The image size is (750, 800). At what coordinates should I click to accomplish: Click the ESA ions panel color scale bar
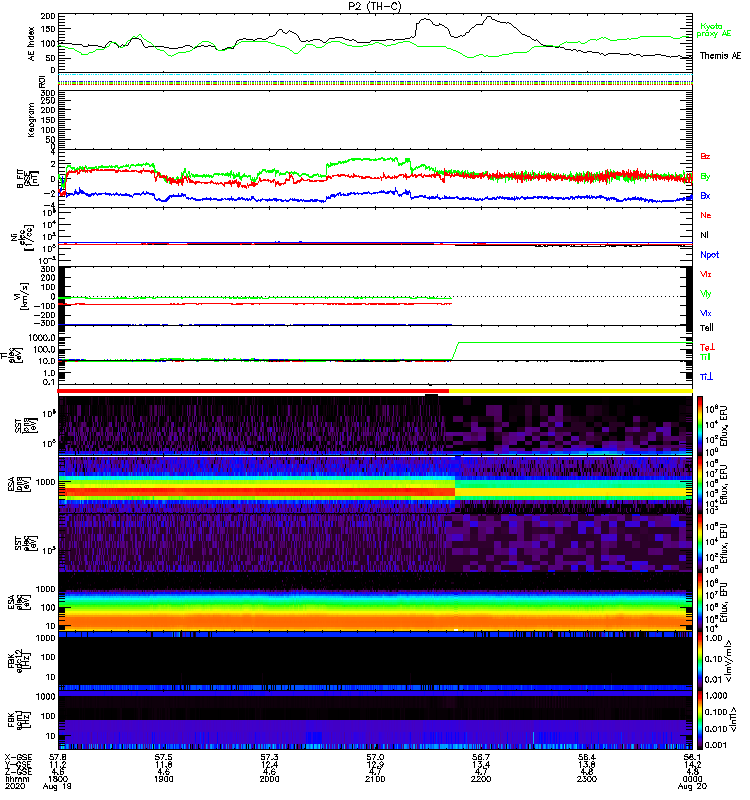(x=700, y=484)
